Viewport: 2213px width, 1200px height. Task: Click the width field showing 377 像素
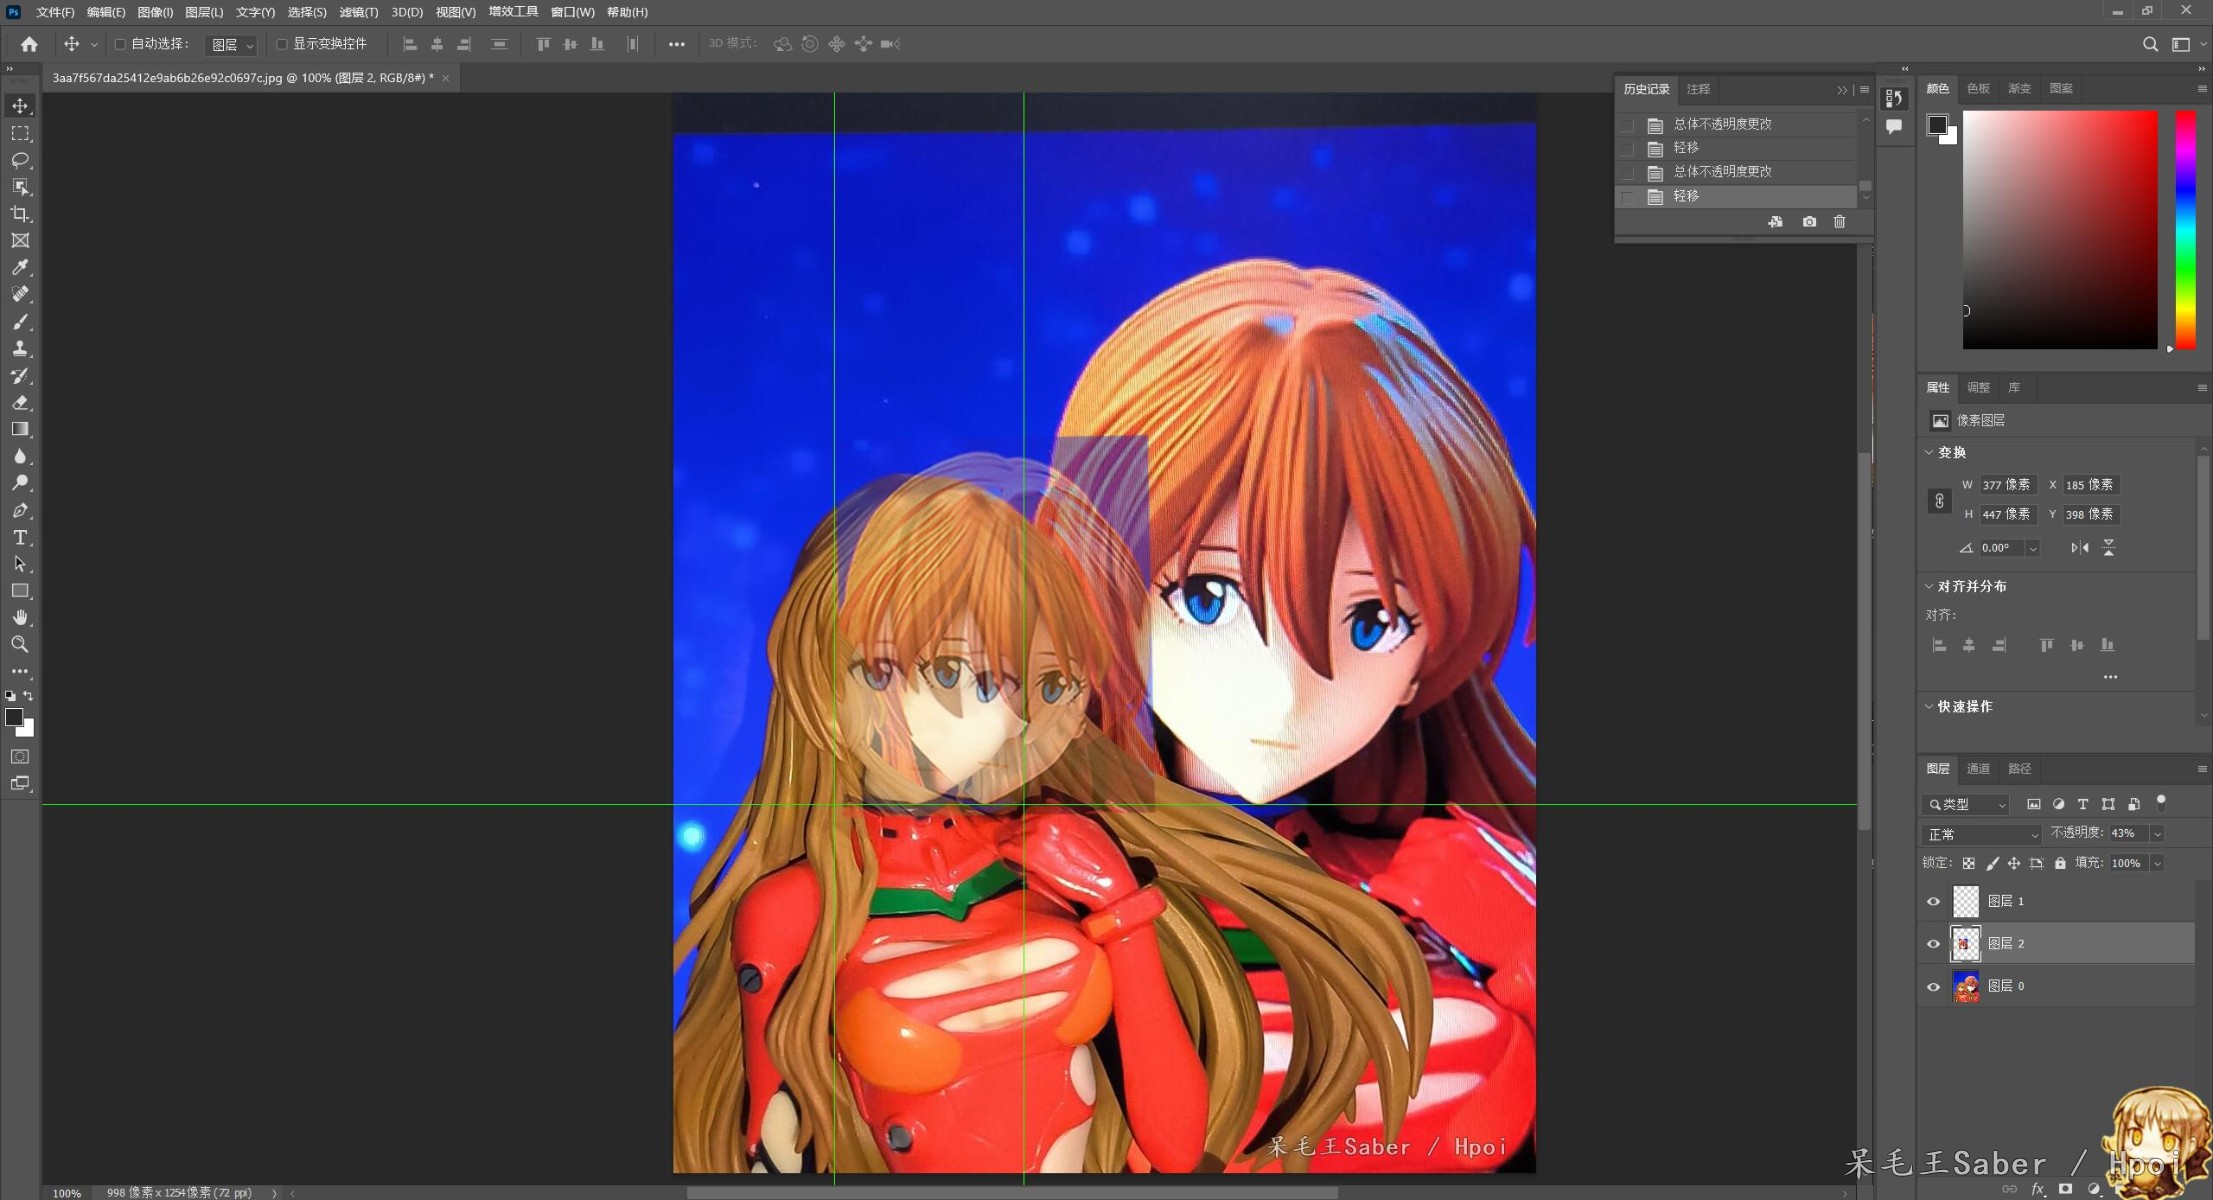[x=2006, y=485]
